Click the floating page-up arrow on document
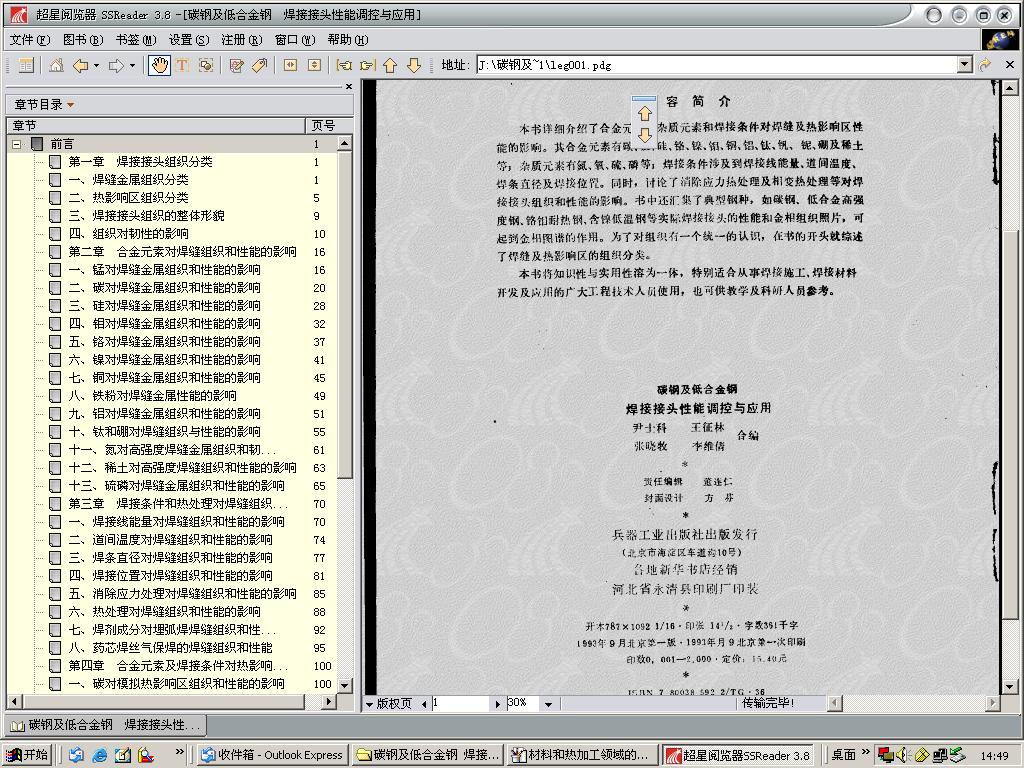 coord(645,114)
